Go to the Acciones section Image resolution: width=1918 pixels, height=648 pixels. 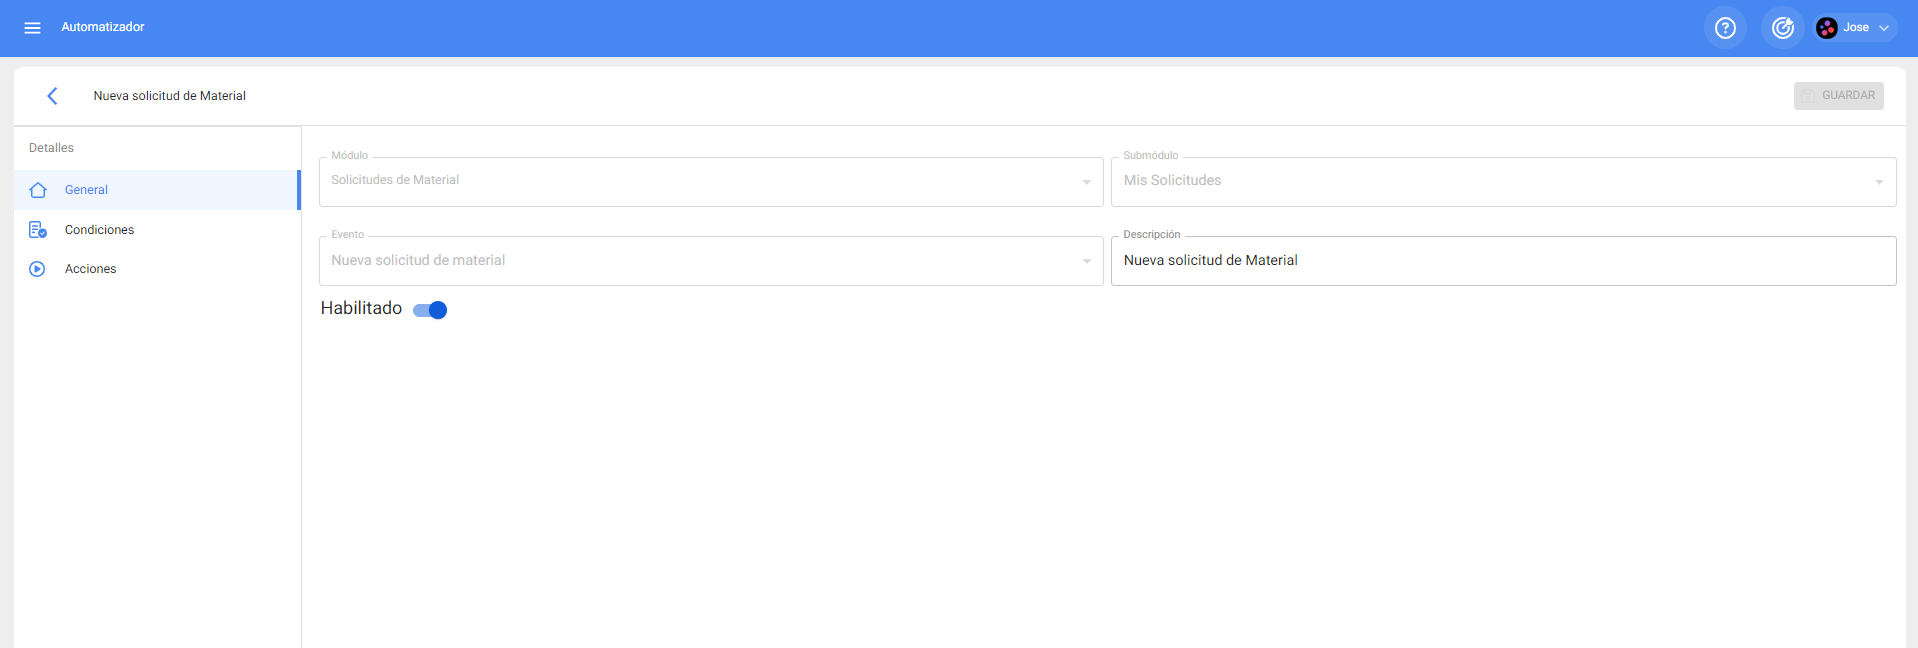pyautogui.click(x=90, y=269)
